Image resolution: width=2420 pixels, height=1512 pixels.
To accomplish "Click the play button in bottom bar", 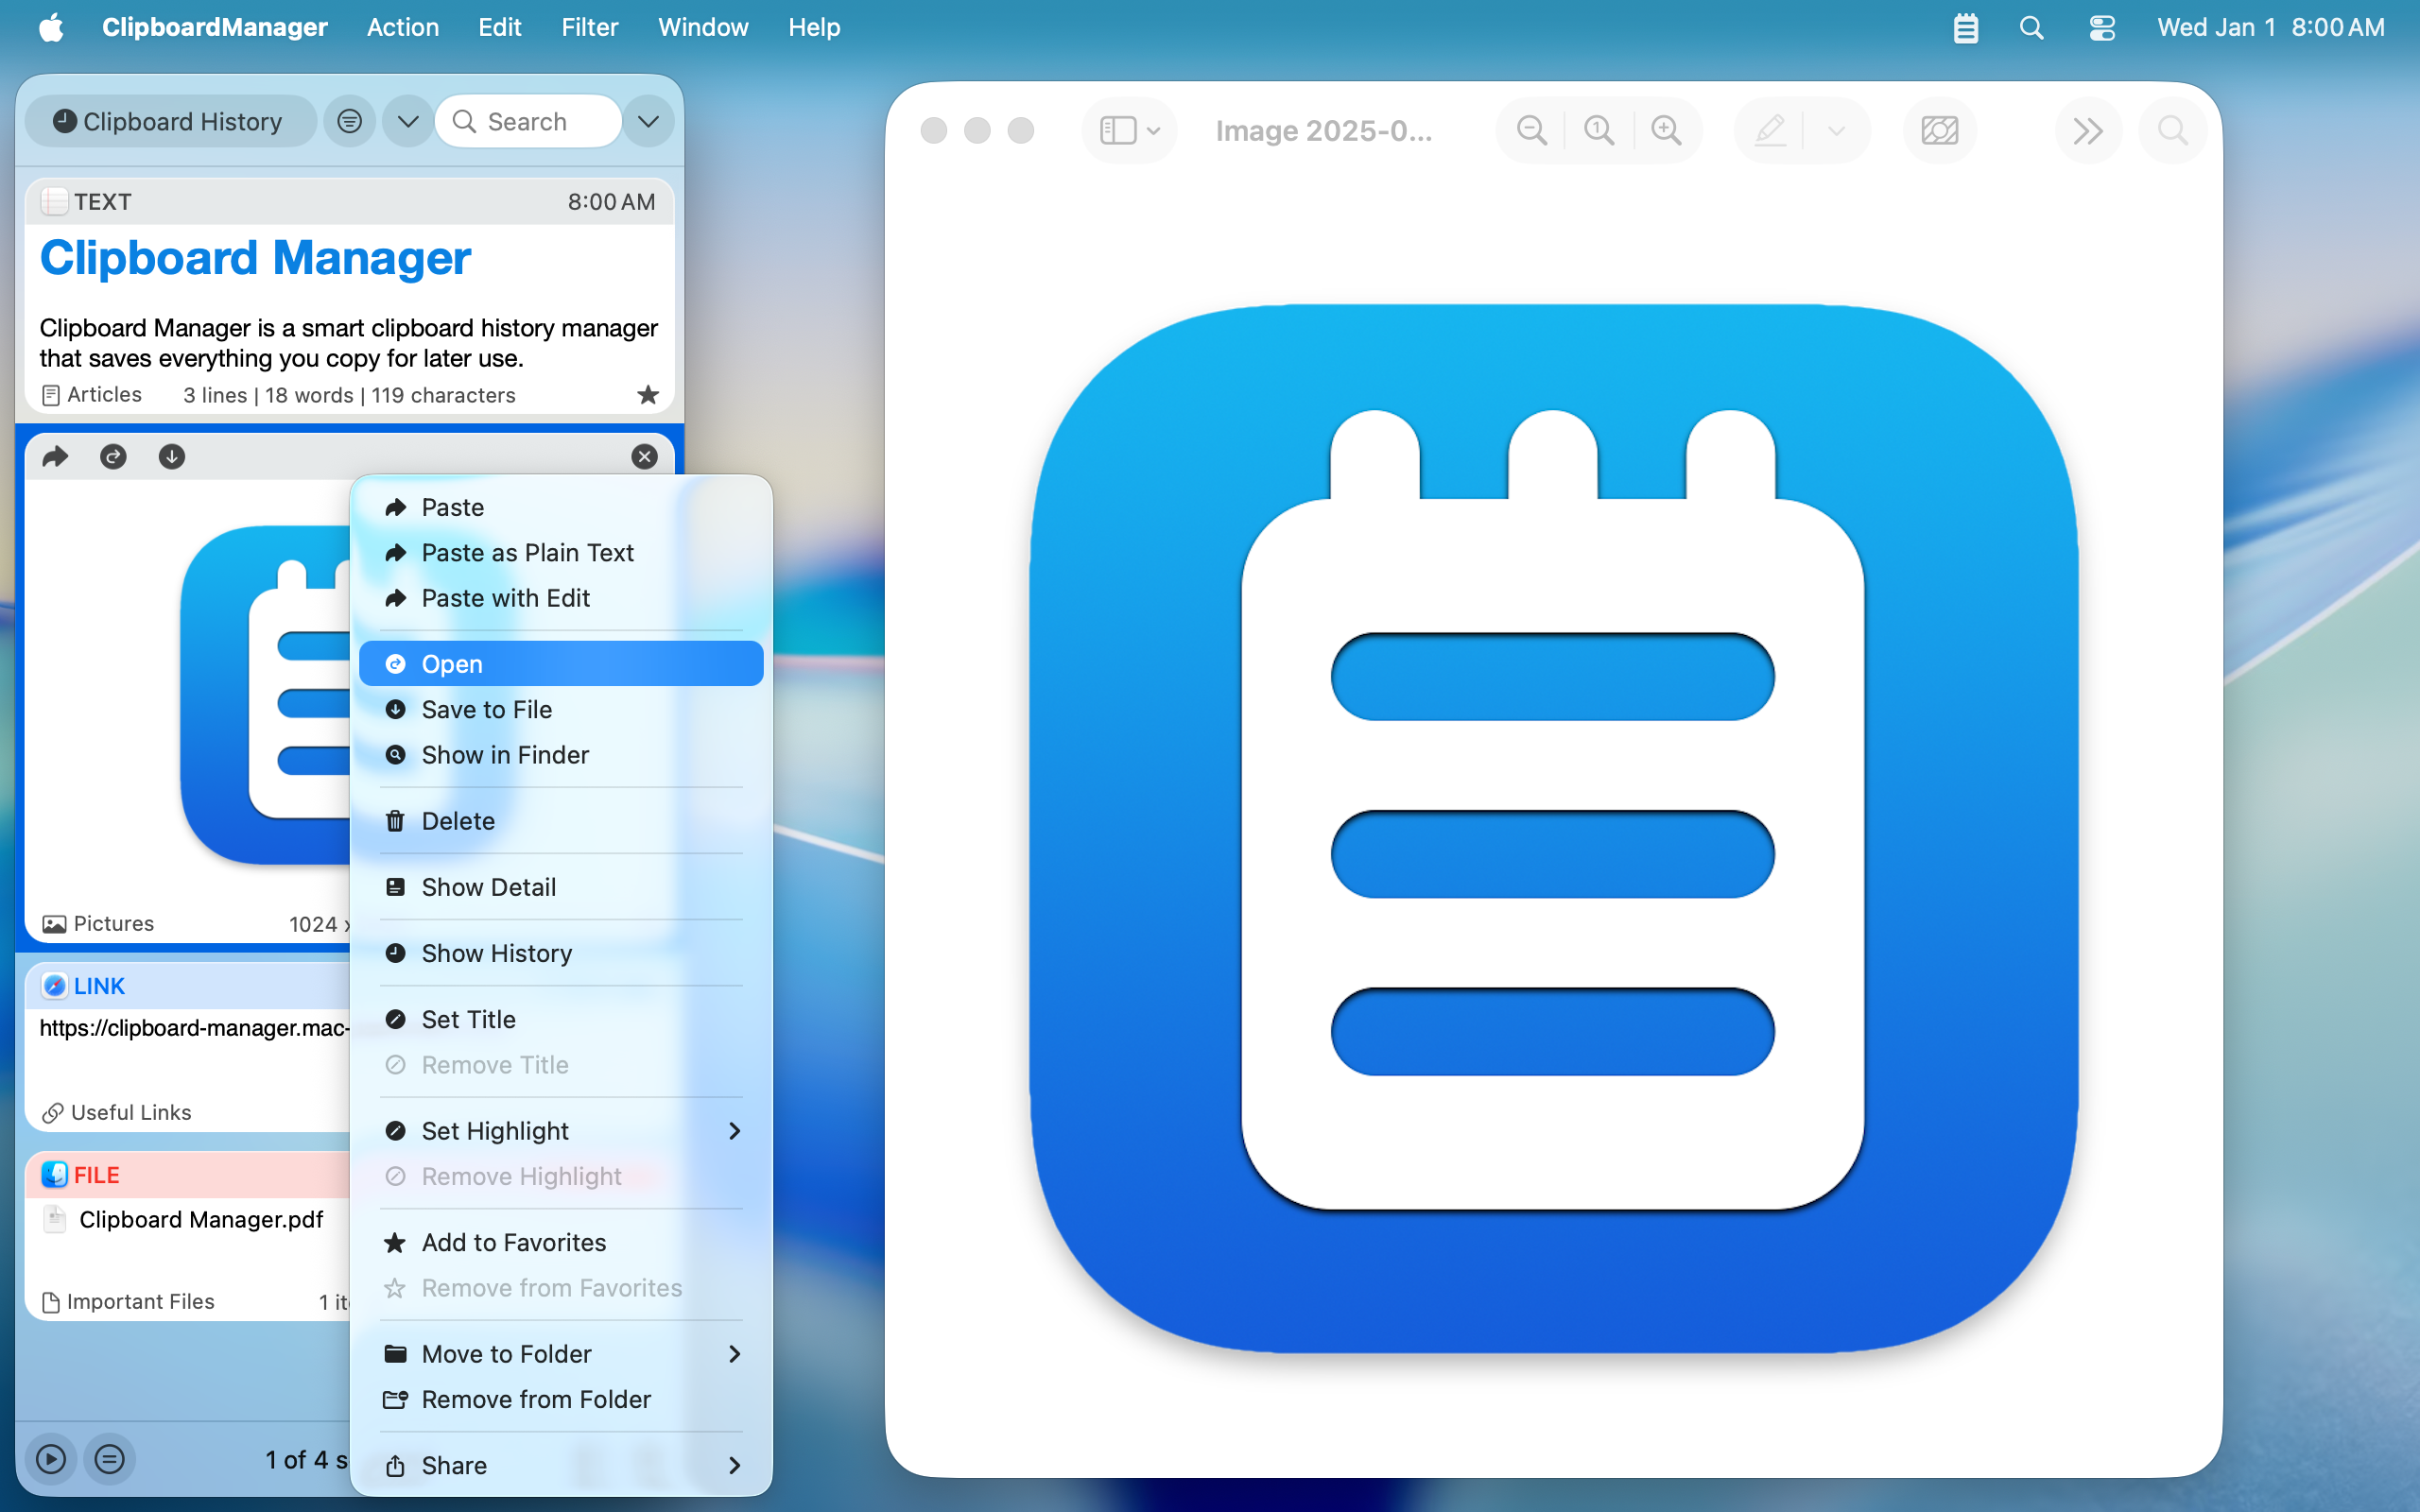I will [51, 1459].
